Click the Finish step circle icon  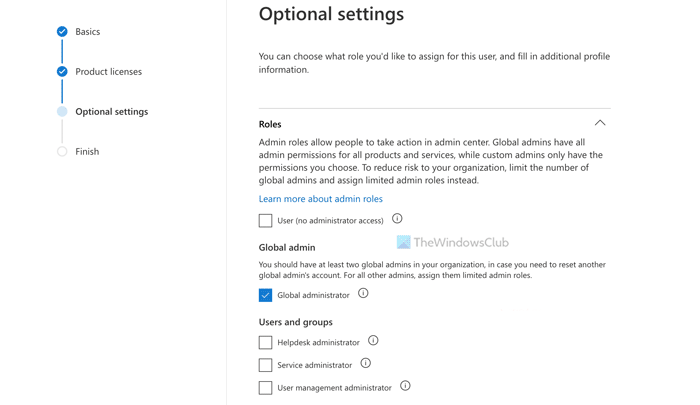click(x=62, y=152)
